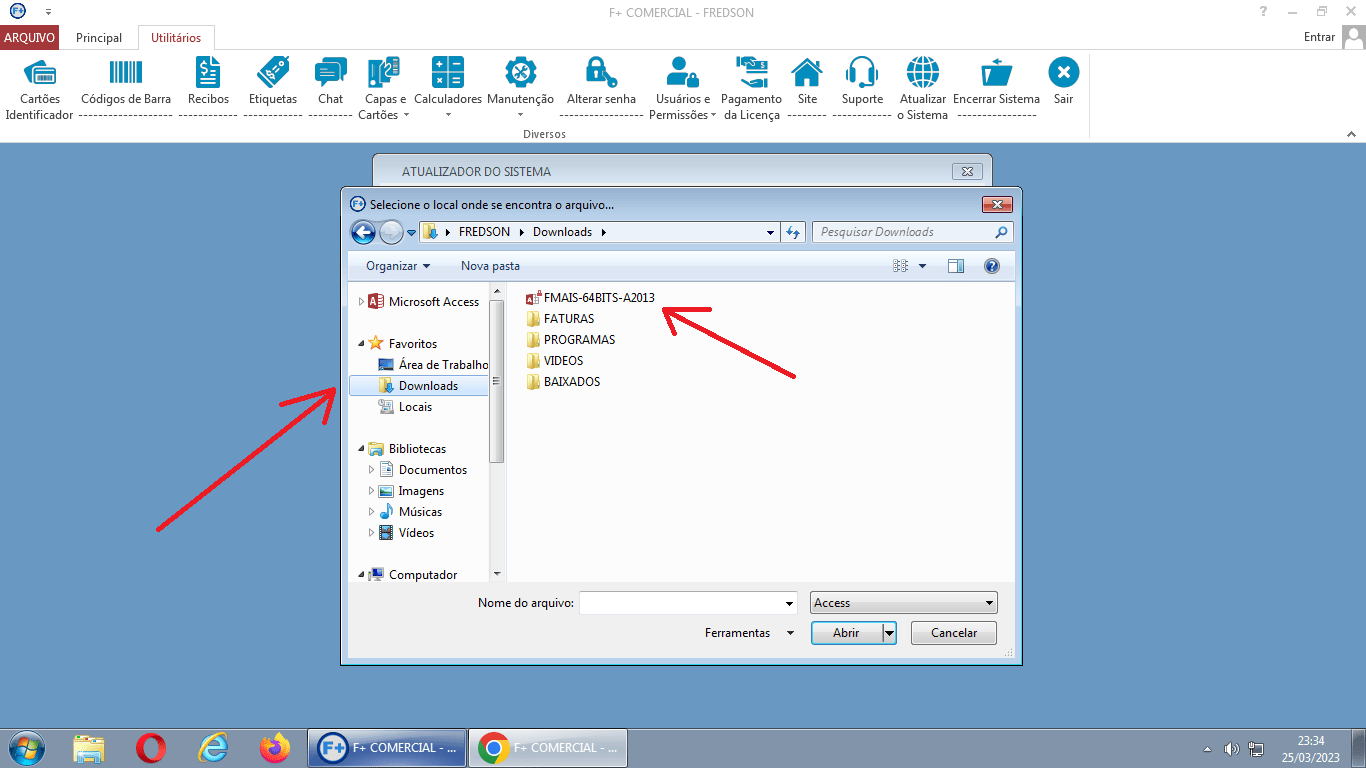Open Usuários e Permissões icon
The image size is (1366, 768).
tap(683, 73)
